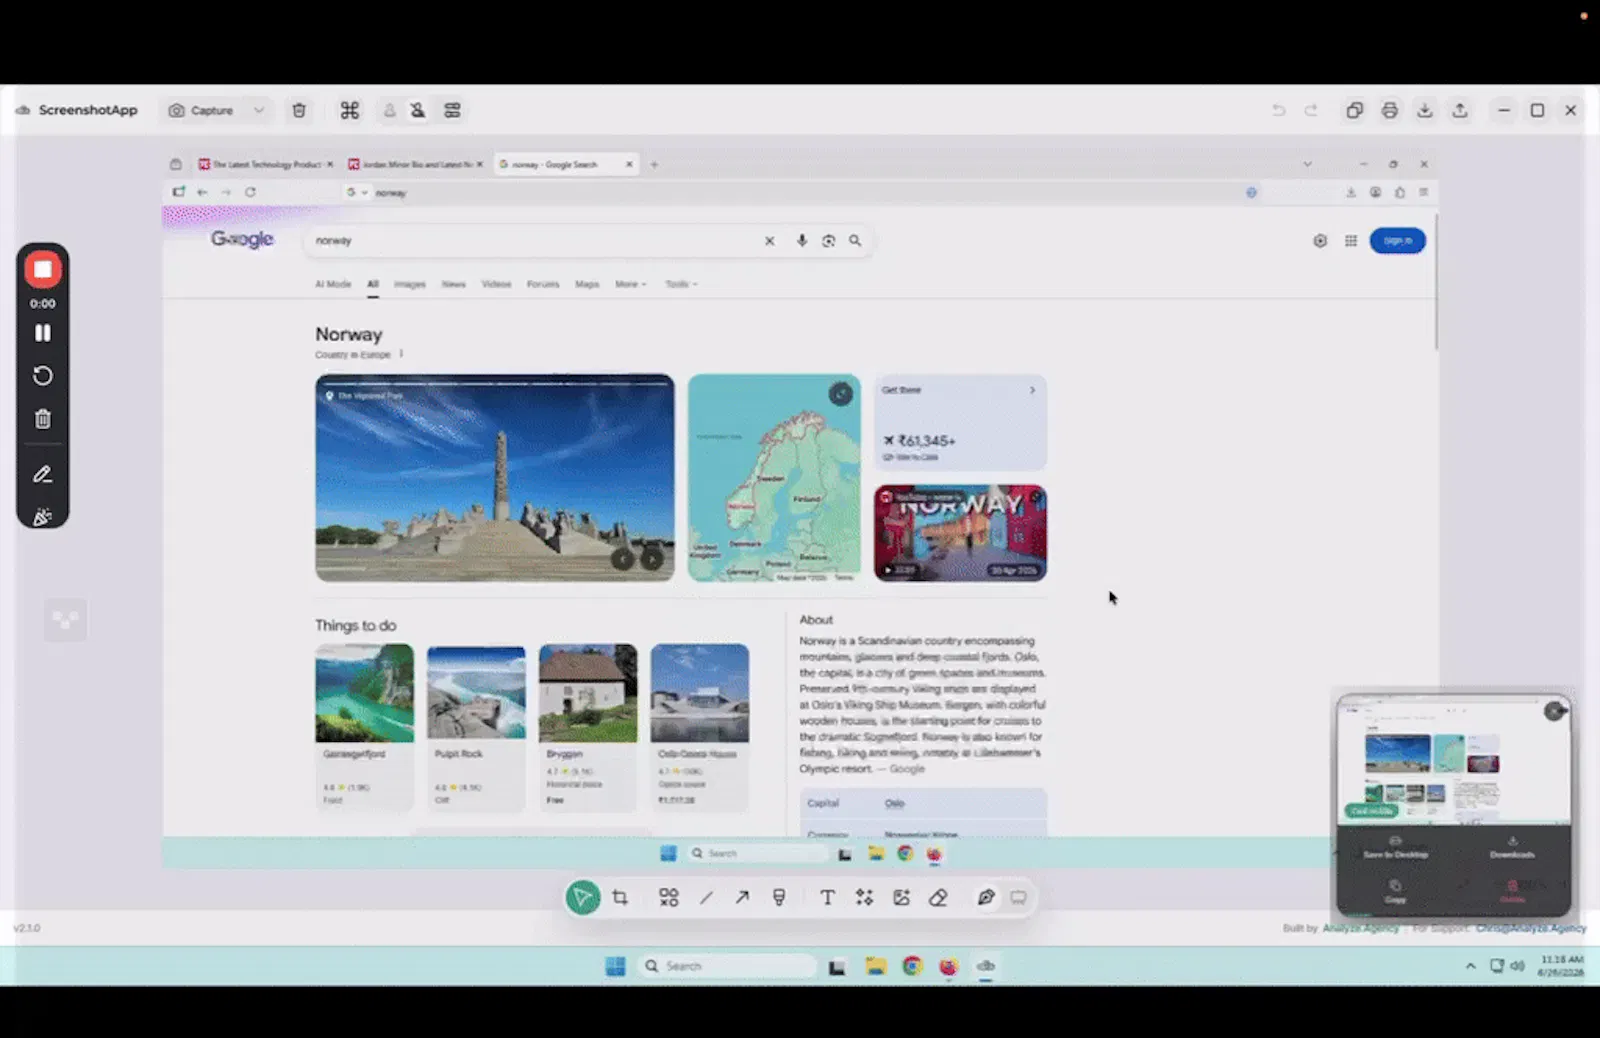This screenshot has width=1600, height=1038.
Task: Select the image insert tool
Action: point(901,897)
